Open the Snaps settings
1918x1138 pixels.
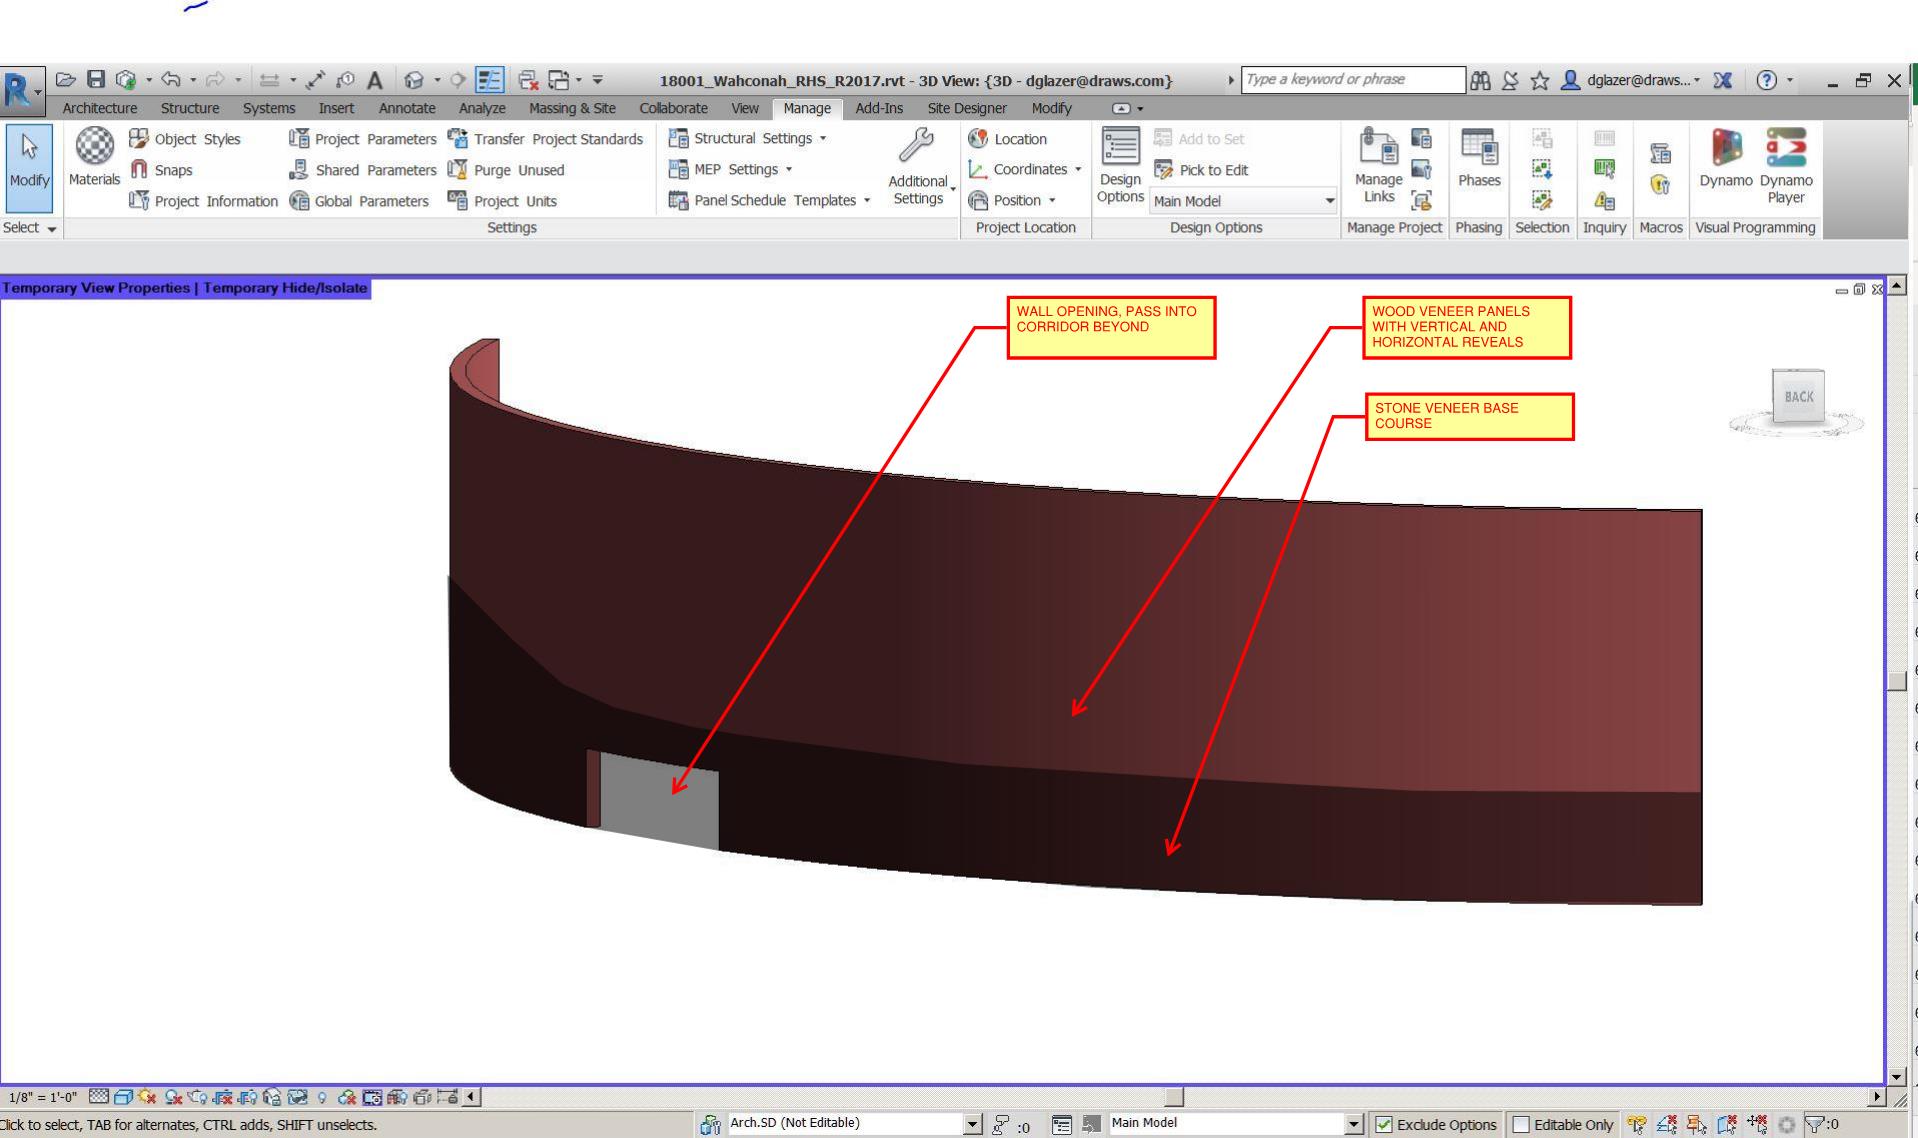click(x=170, y=170)
